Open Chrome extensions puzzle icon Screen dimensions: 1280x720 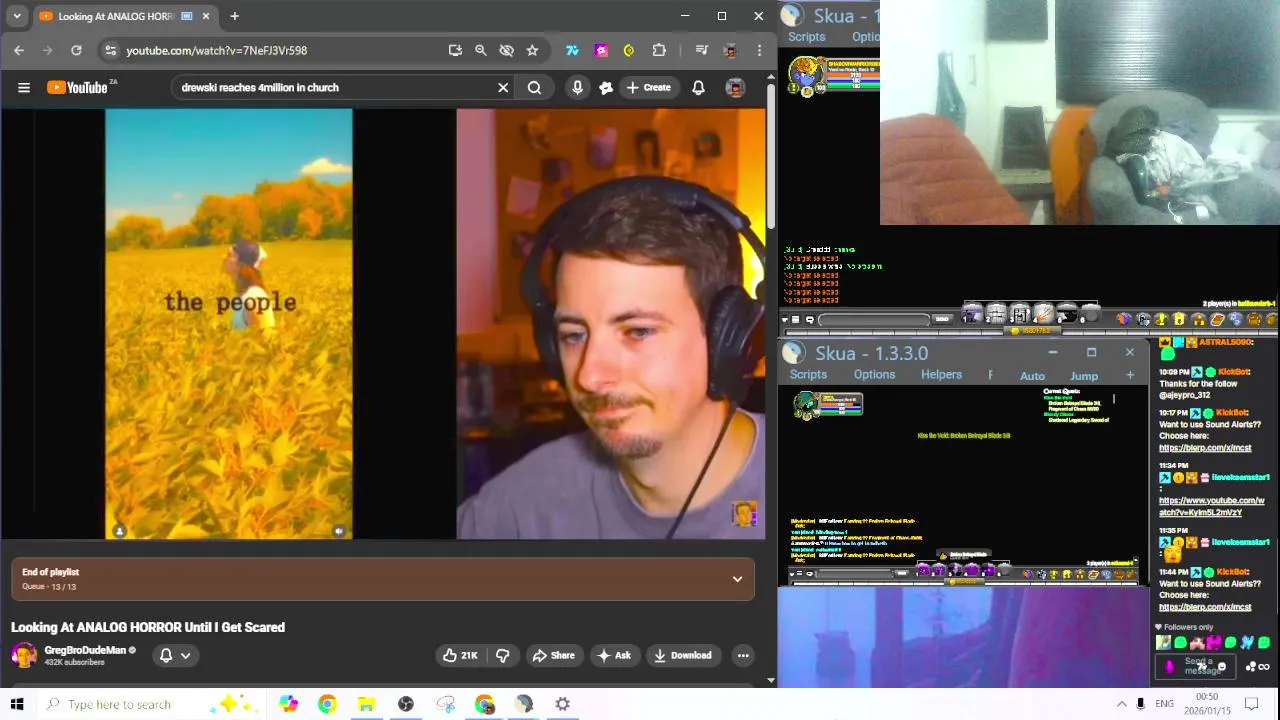point(659,50)
